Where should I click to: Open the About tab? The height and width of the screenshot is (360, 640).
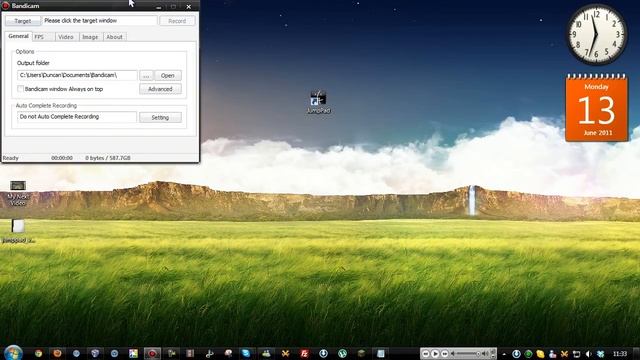(x=114, y=37)
